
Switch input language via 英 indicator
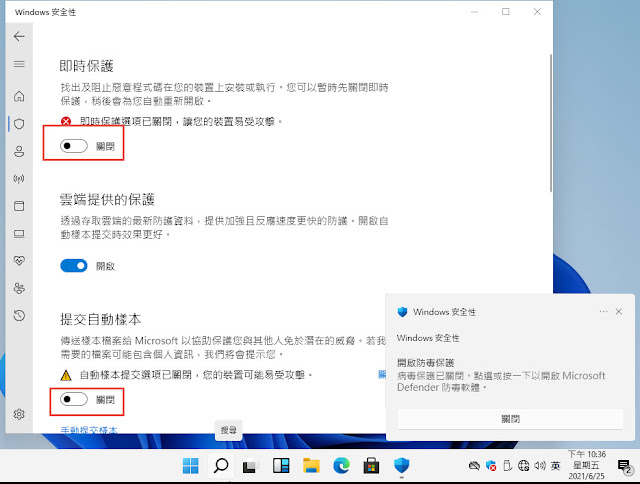pos(555,466)
